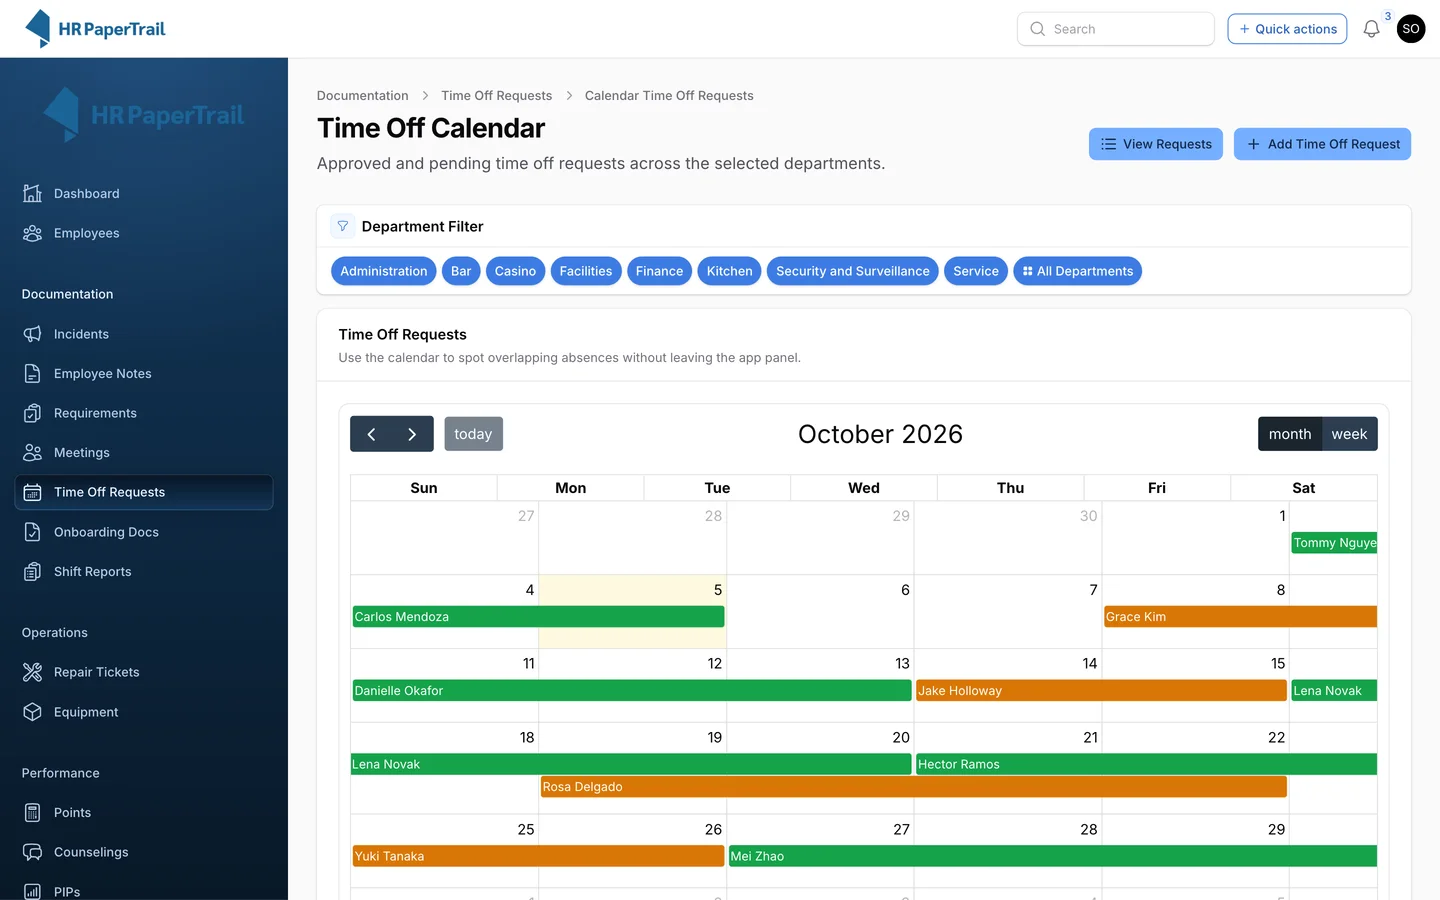Switch calendar to week view

coord(1349,434)
